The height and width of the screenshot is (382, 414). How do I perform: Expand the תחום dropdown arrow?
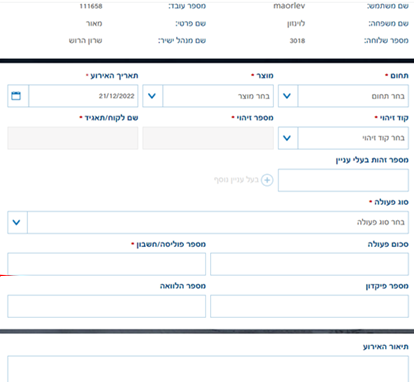pos(288,96)
